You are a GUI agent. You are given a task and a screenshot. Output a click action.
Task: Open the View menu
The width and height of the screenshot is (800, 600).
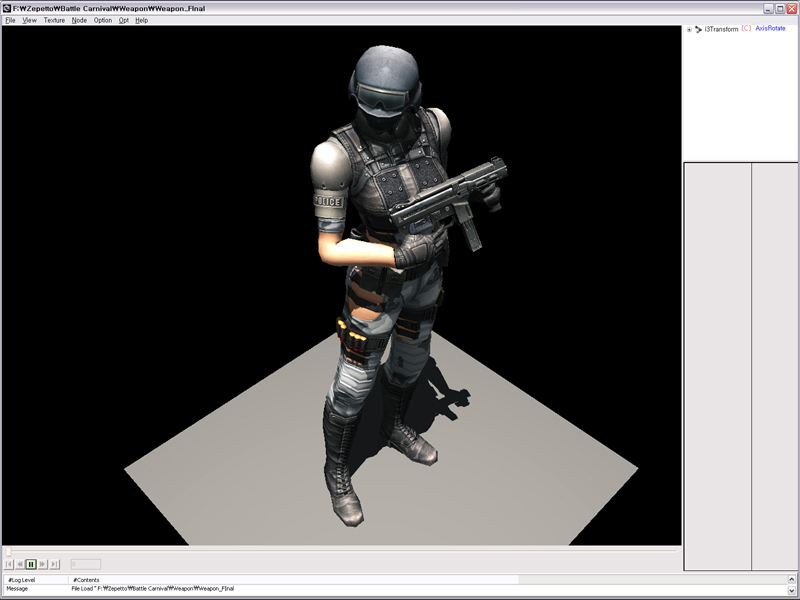coord(30,20)
